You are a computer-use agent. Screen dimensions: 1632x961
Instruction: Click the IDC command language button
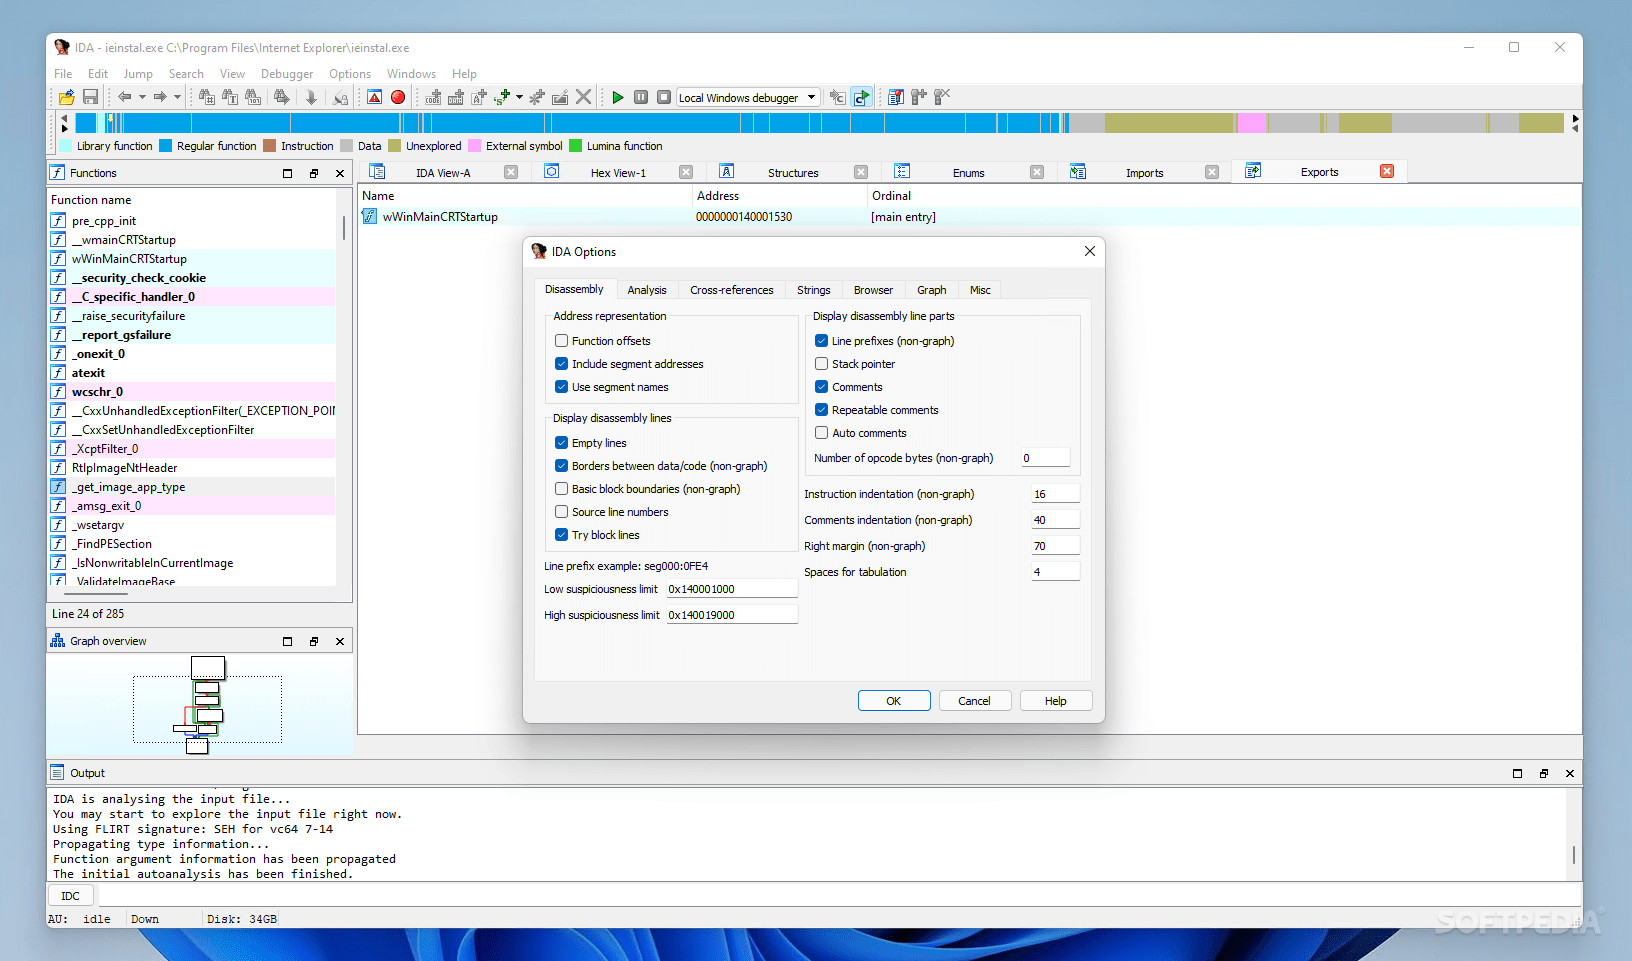(x=70, y=896)
